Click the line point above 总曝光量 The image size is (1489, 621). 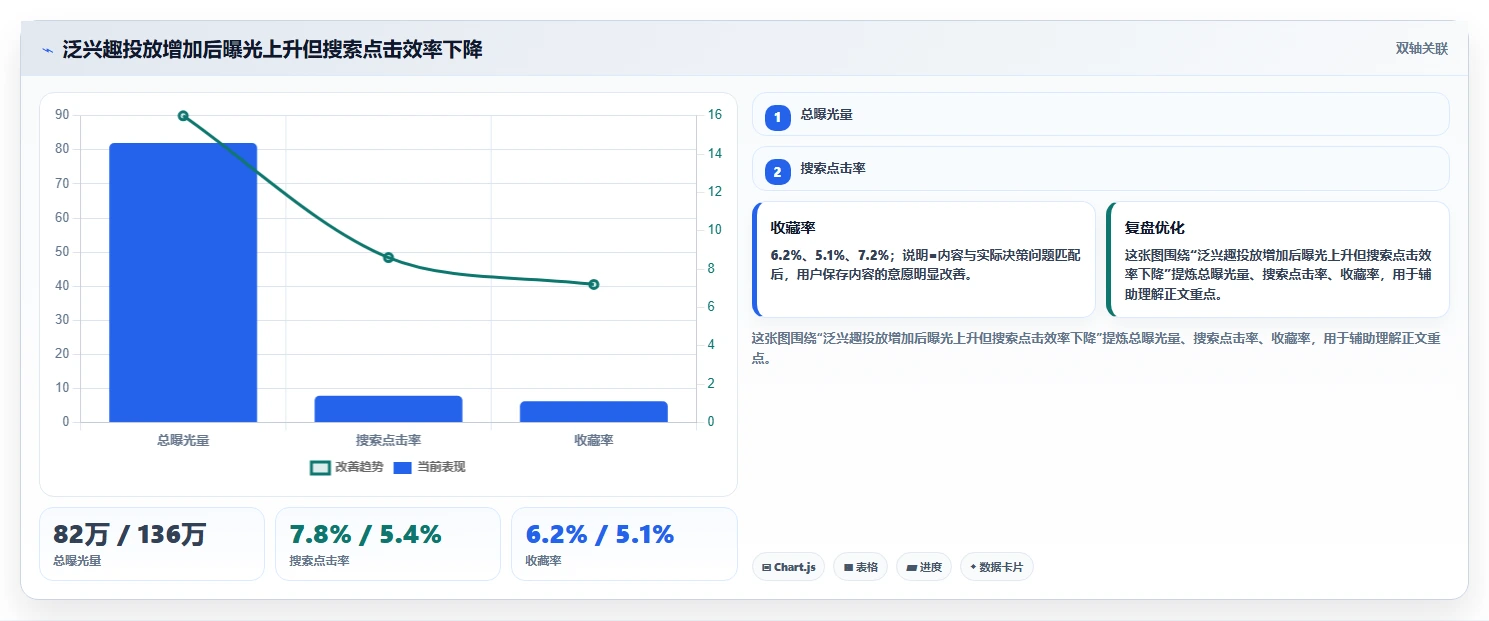pyautogui.click(x=183, y=116)
